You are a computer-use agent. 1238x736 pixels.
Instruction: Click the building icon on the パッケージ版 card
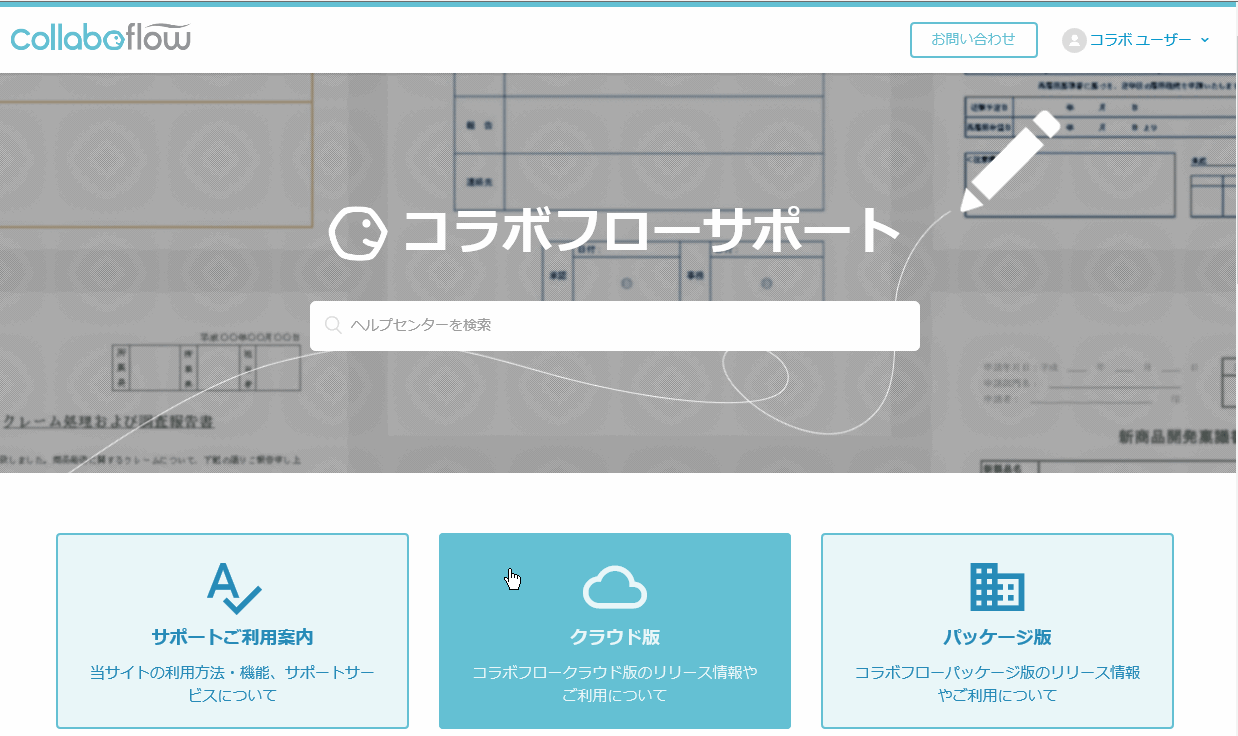click(997, 587)
